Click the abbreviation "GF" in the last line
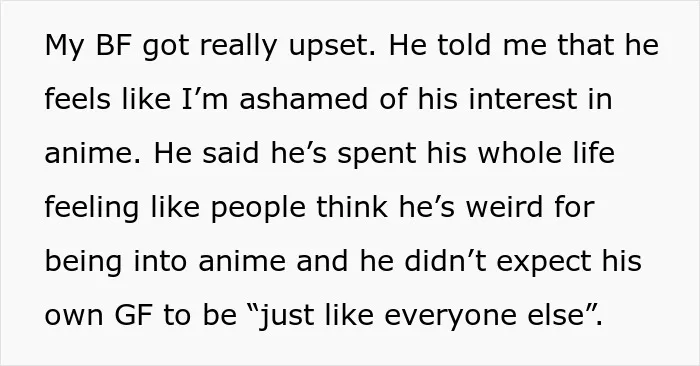 133,315
